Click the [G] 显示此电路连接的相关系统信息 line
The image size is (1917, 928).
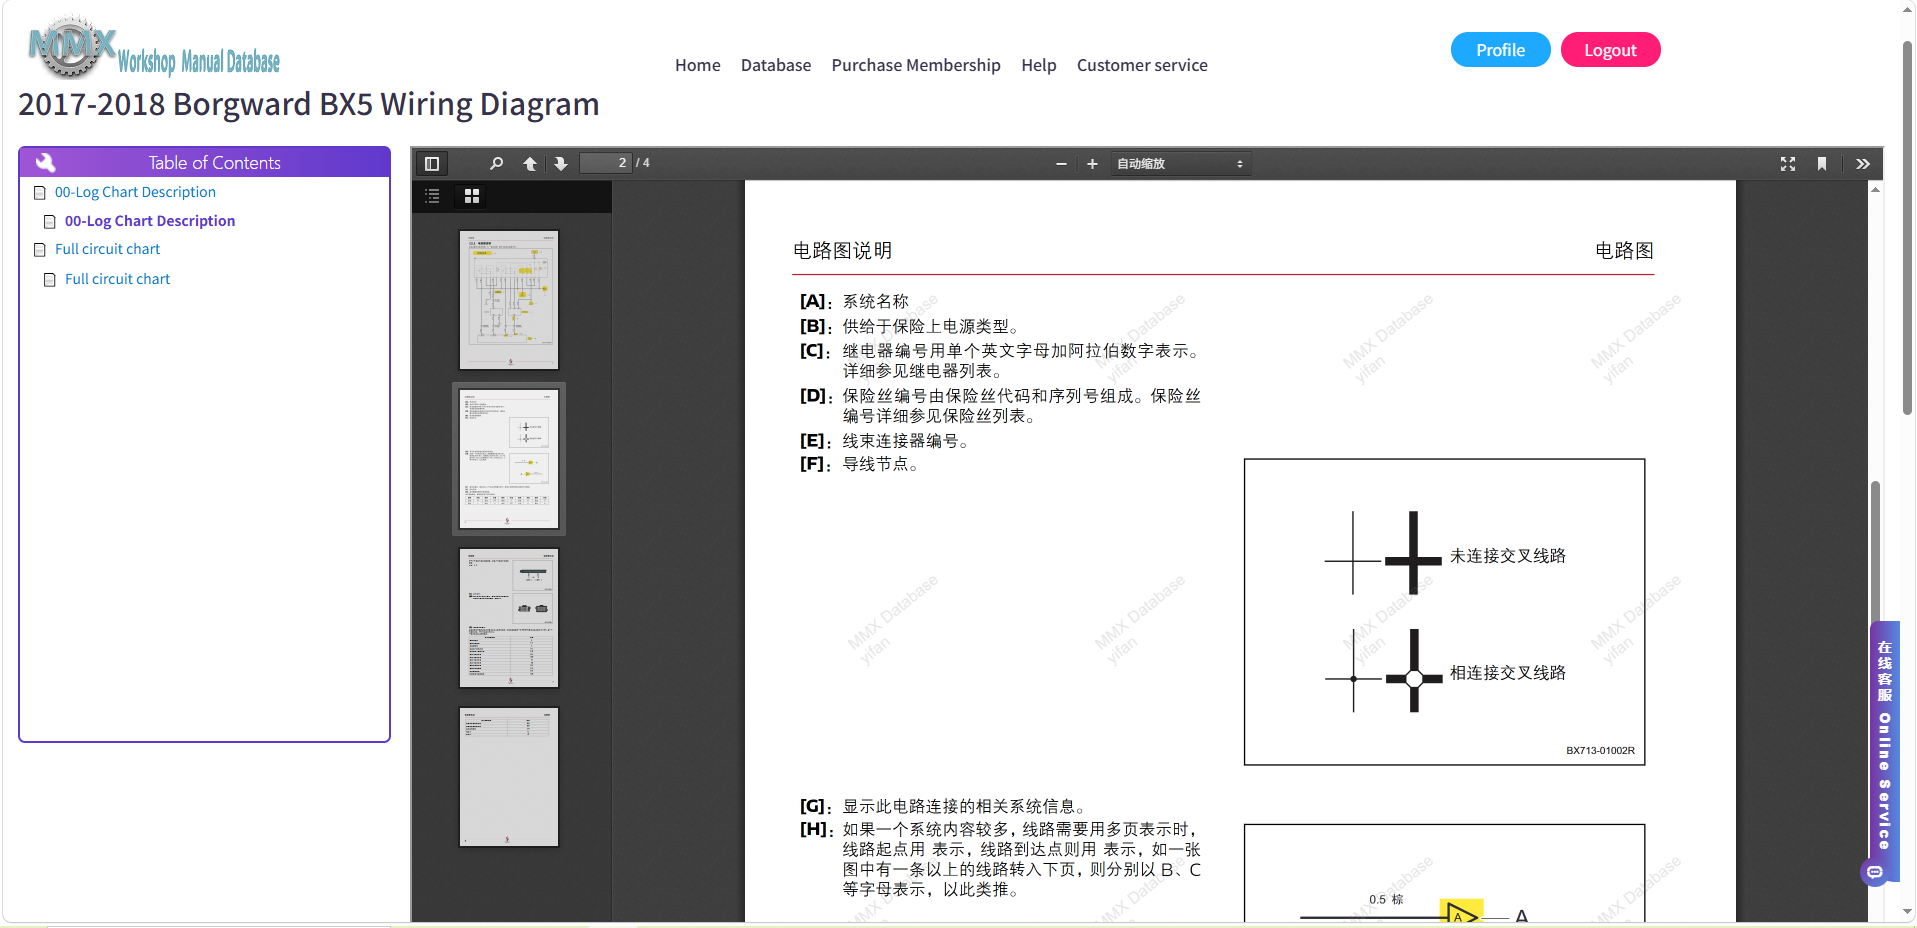point(943,806)
